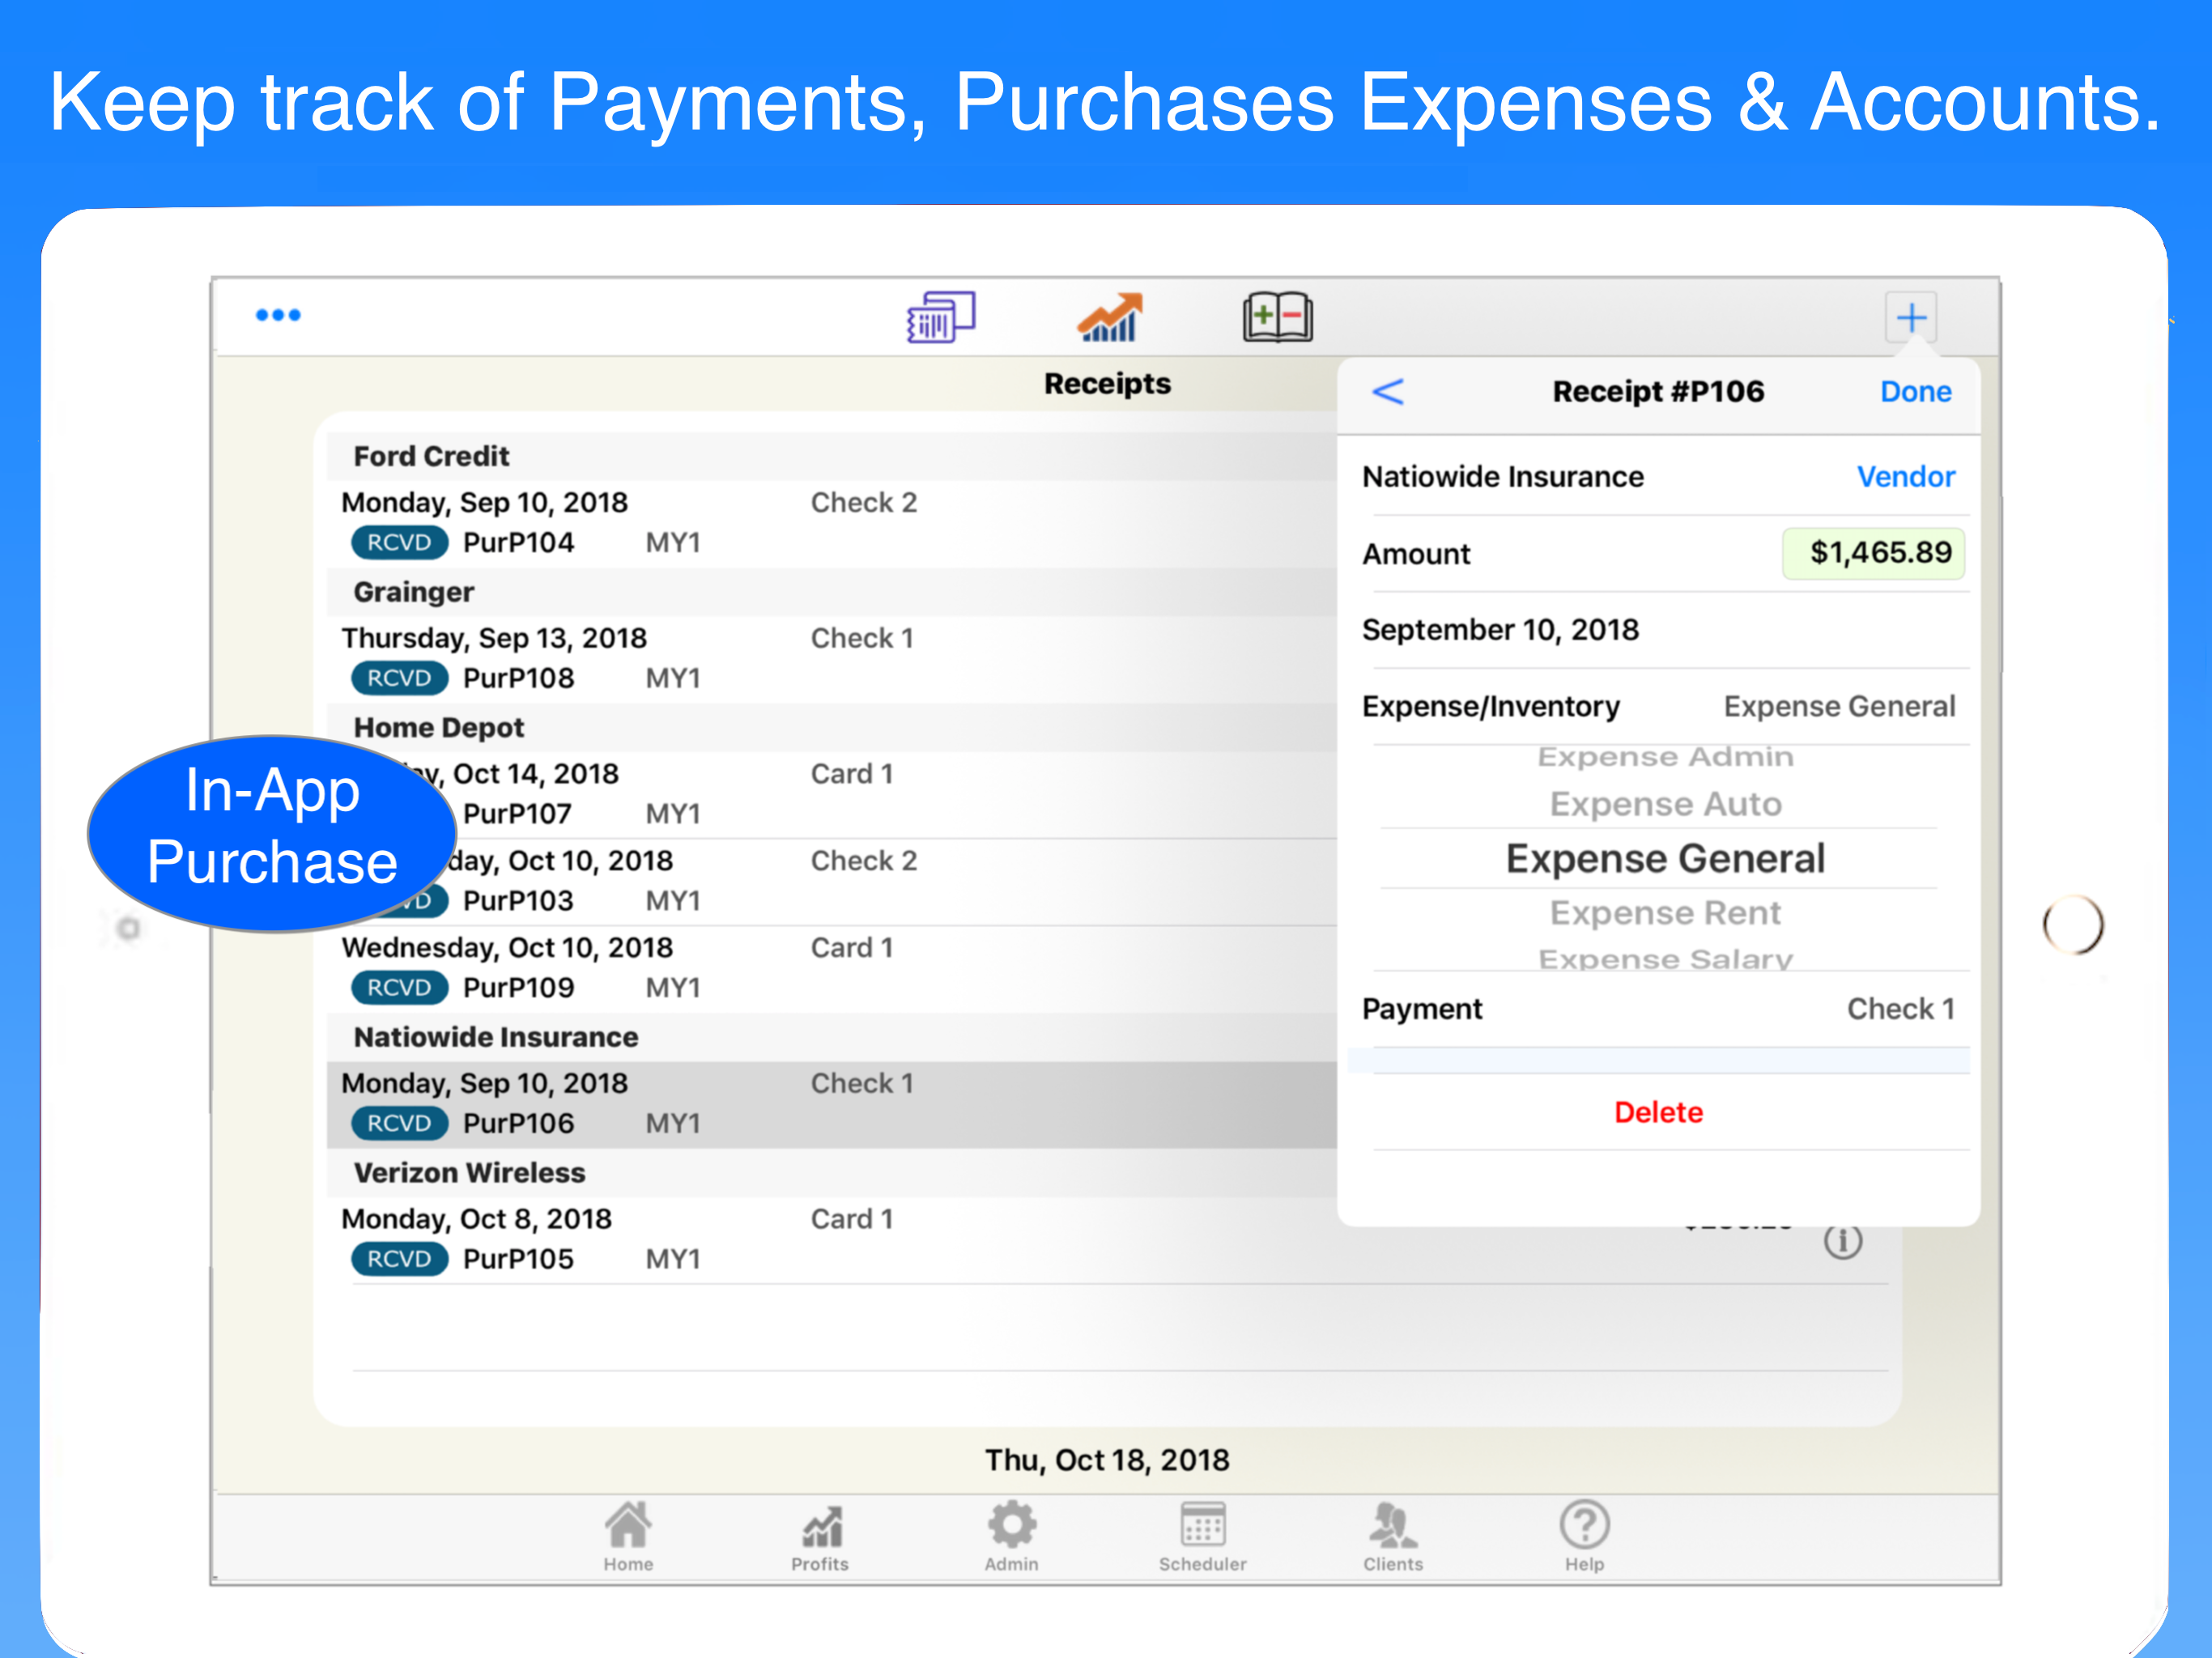
Task: Open the three-dots more menu
Action: coord(277,315)
